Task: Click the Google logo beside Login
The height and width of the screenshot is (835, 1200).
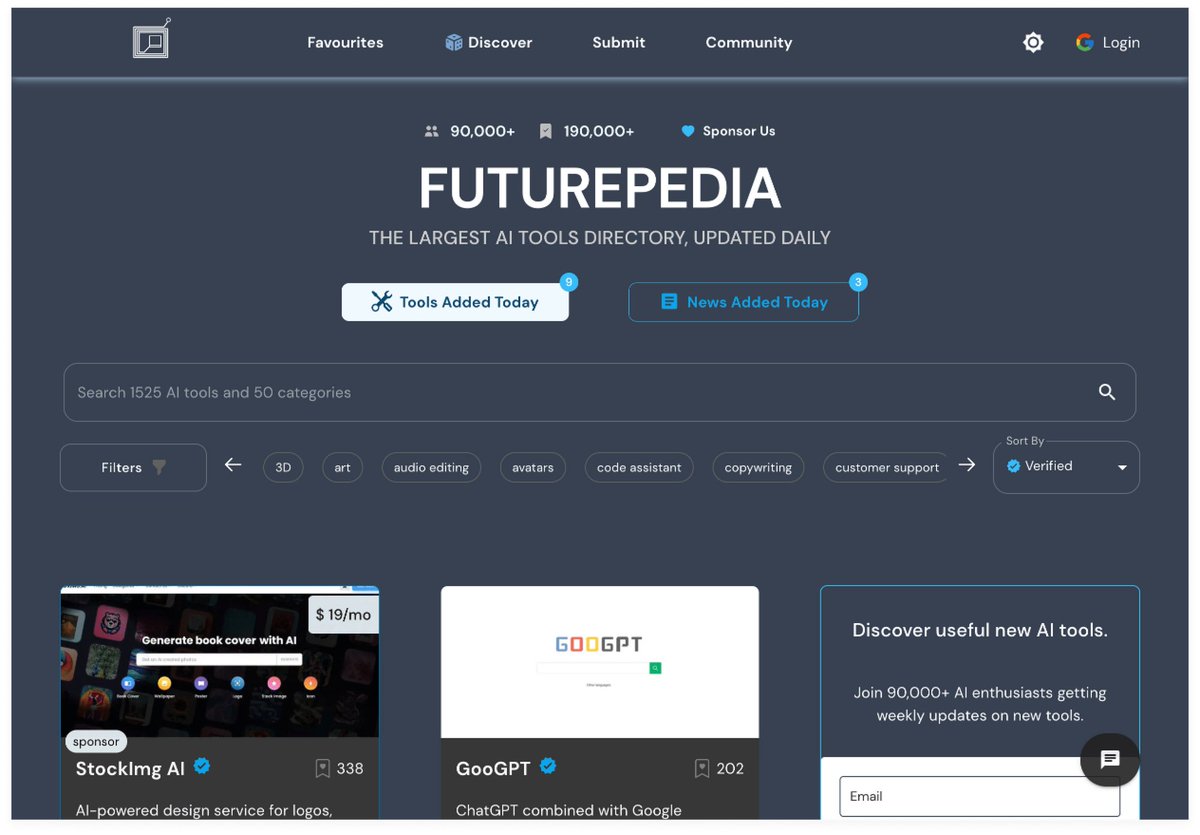Action: coord(1085,42)
